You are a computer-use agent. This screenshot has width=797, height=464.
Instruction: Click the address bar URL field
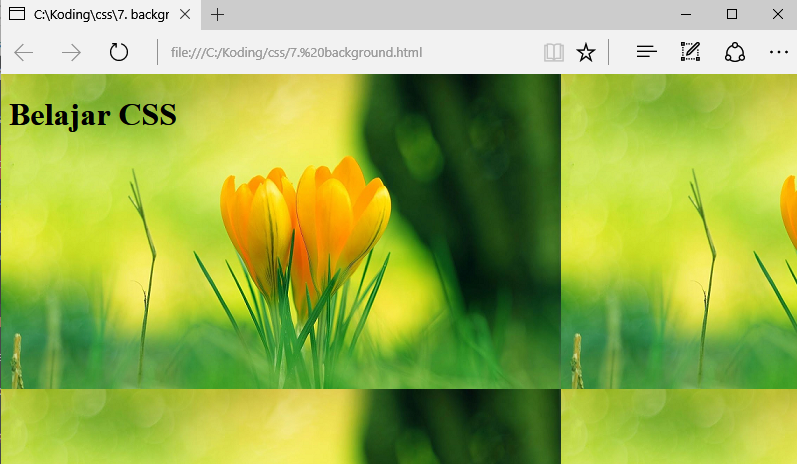tap(351, 52)
